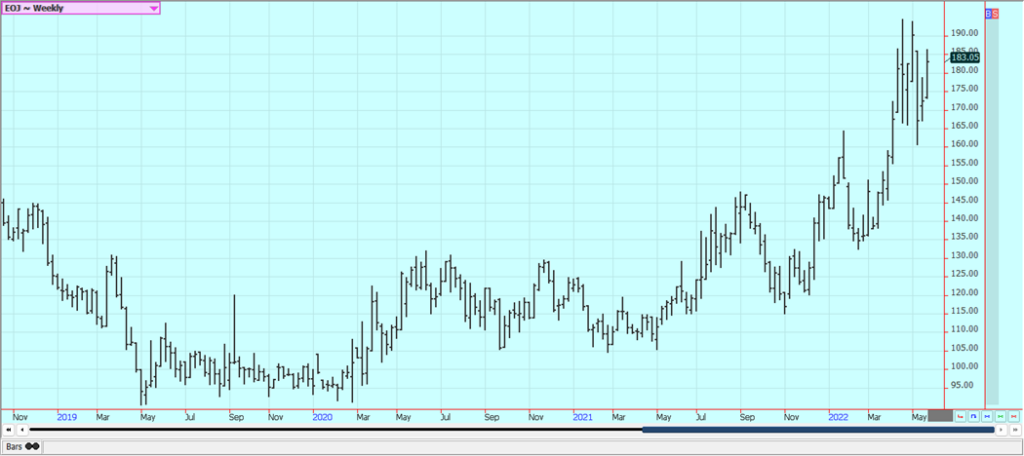Click the black horizontal scrollbar track
The height and width of the screenshot is (456, 1024).
pos(336,430)
